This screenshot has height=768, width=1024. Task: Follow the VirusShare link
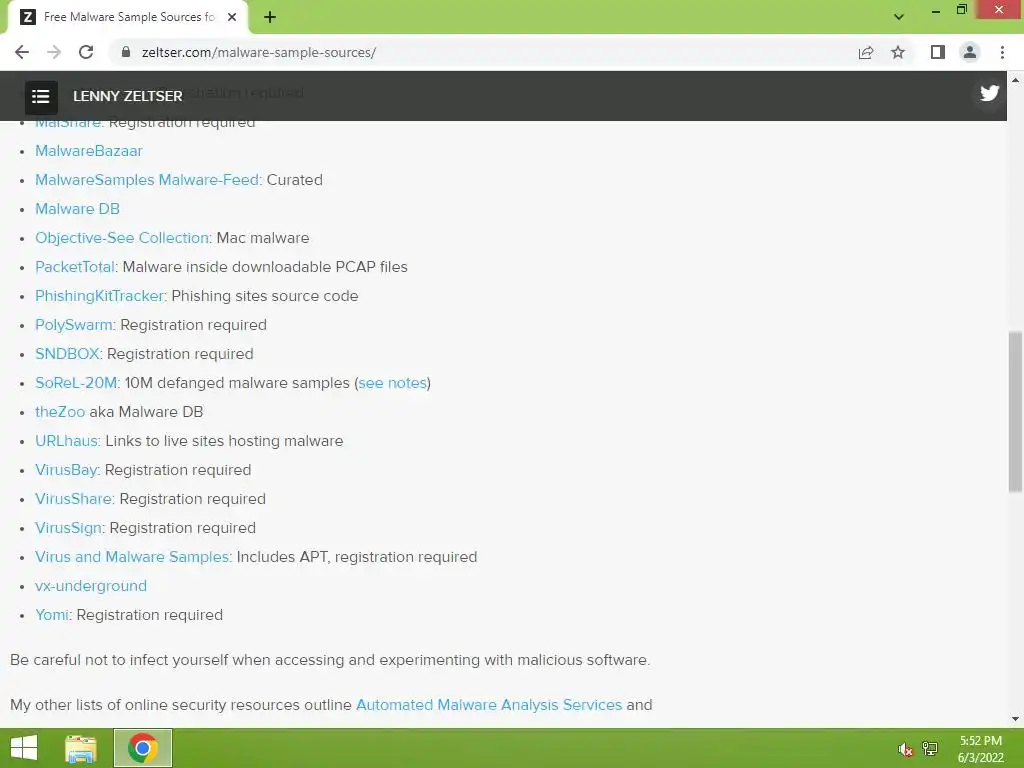pyautogui.click(x=74, y=499)
